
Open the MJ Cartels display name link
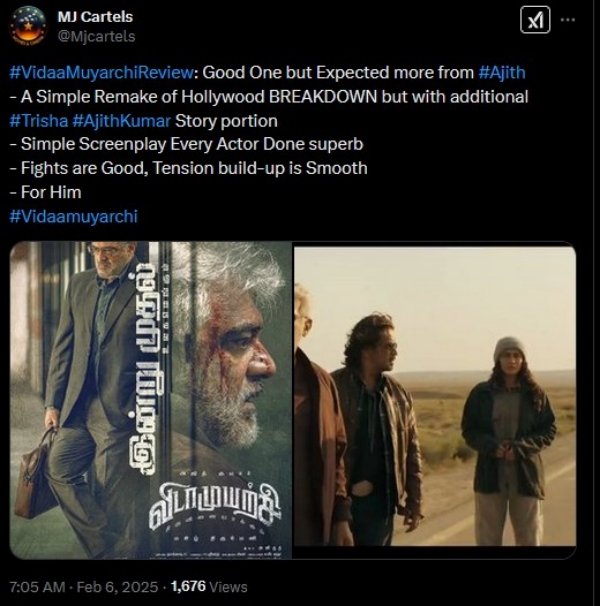(x=95, y=17)
